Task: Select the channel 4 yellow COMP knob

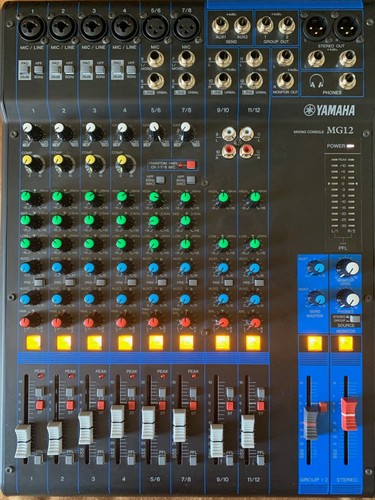Action: pos(123,162)
